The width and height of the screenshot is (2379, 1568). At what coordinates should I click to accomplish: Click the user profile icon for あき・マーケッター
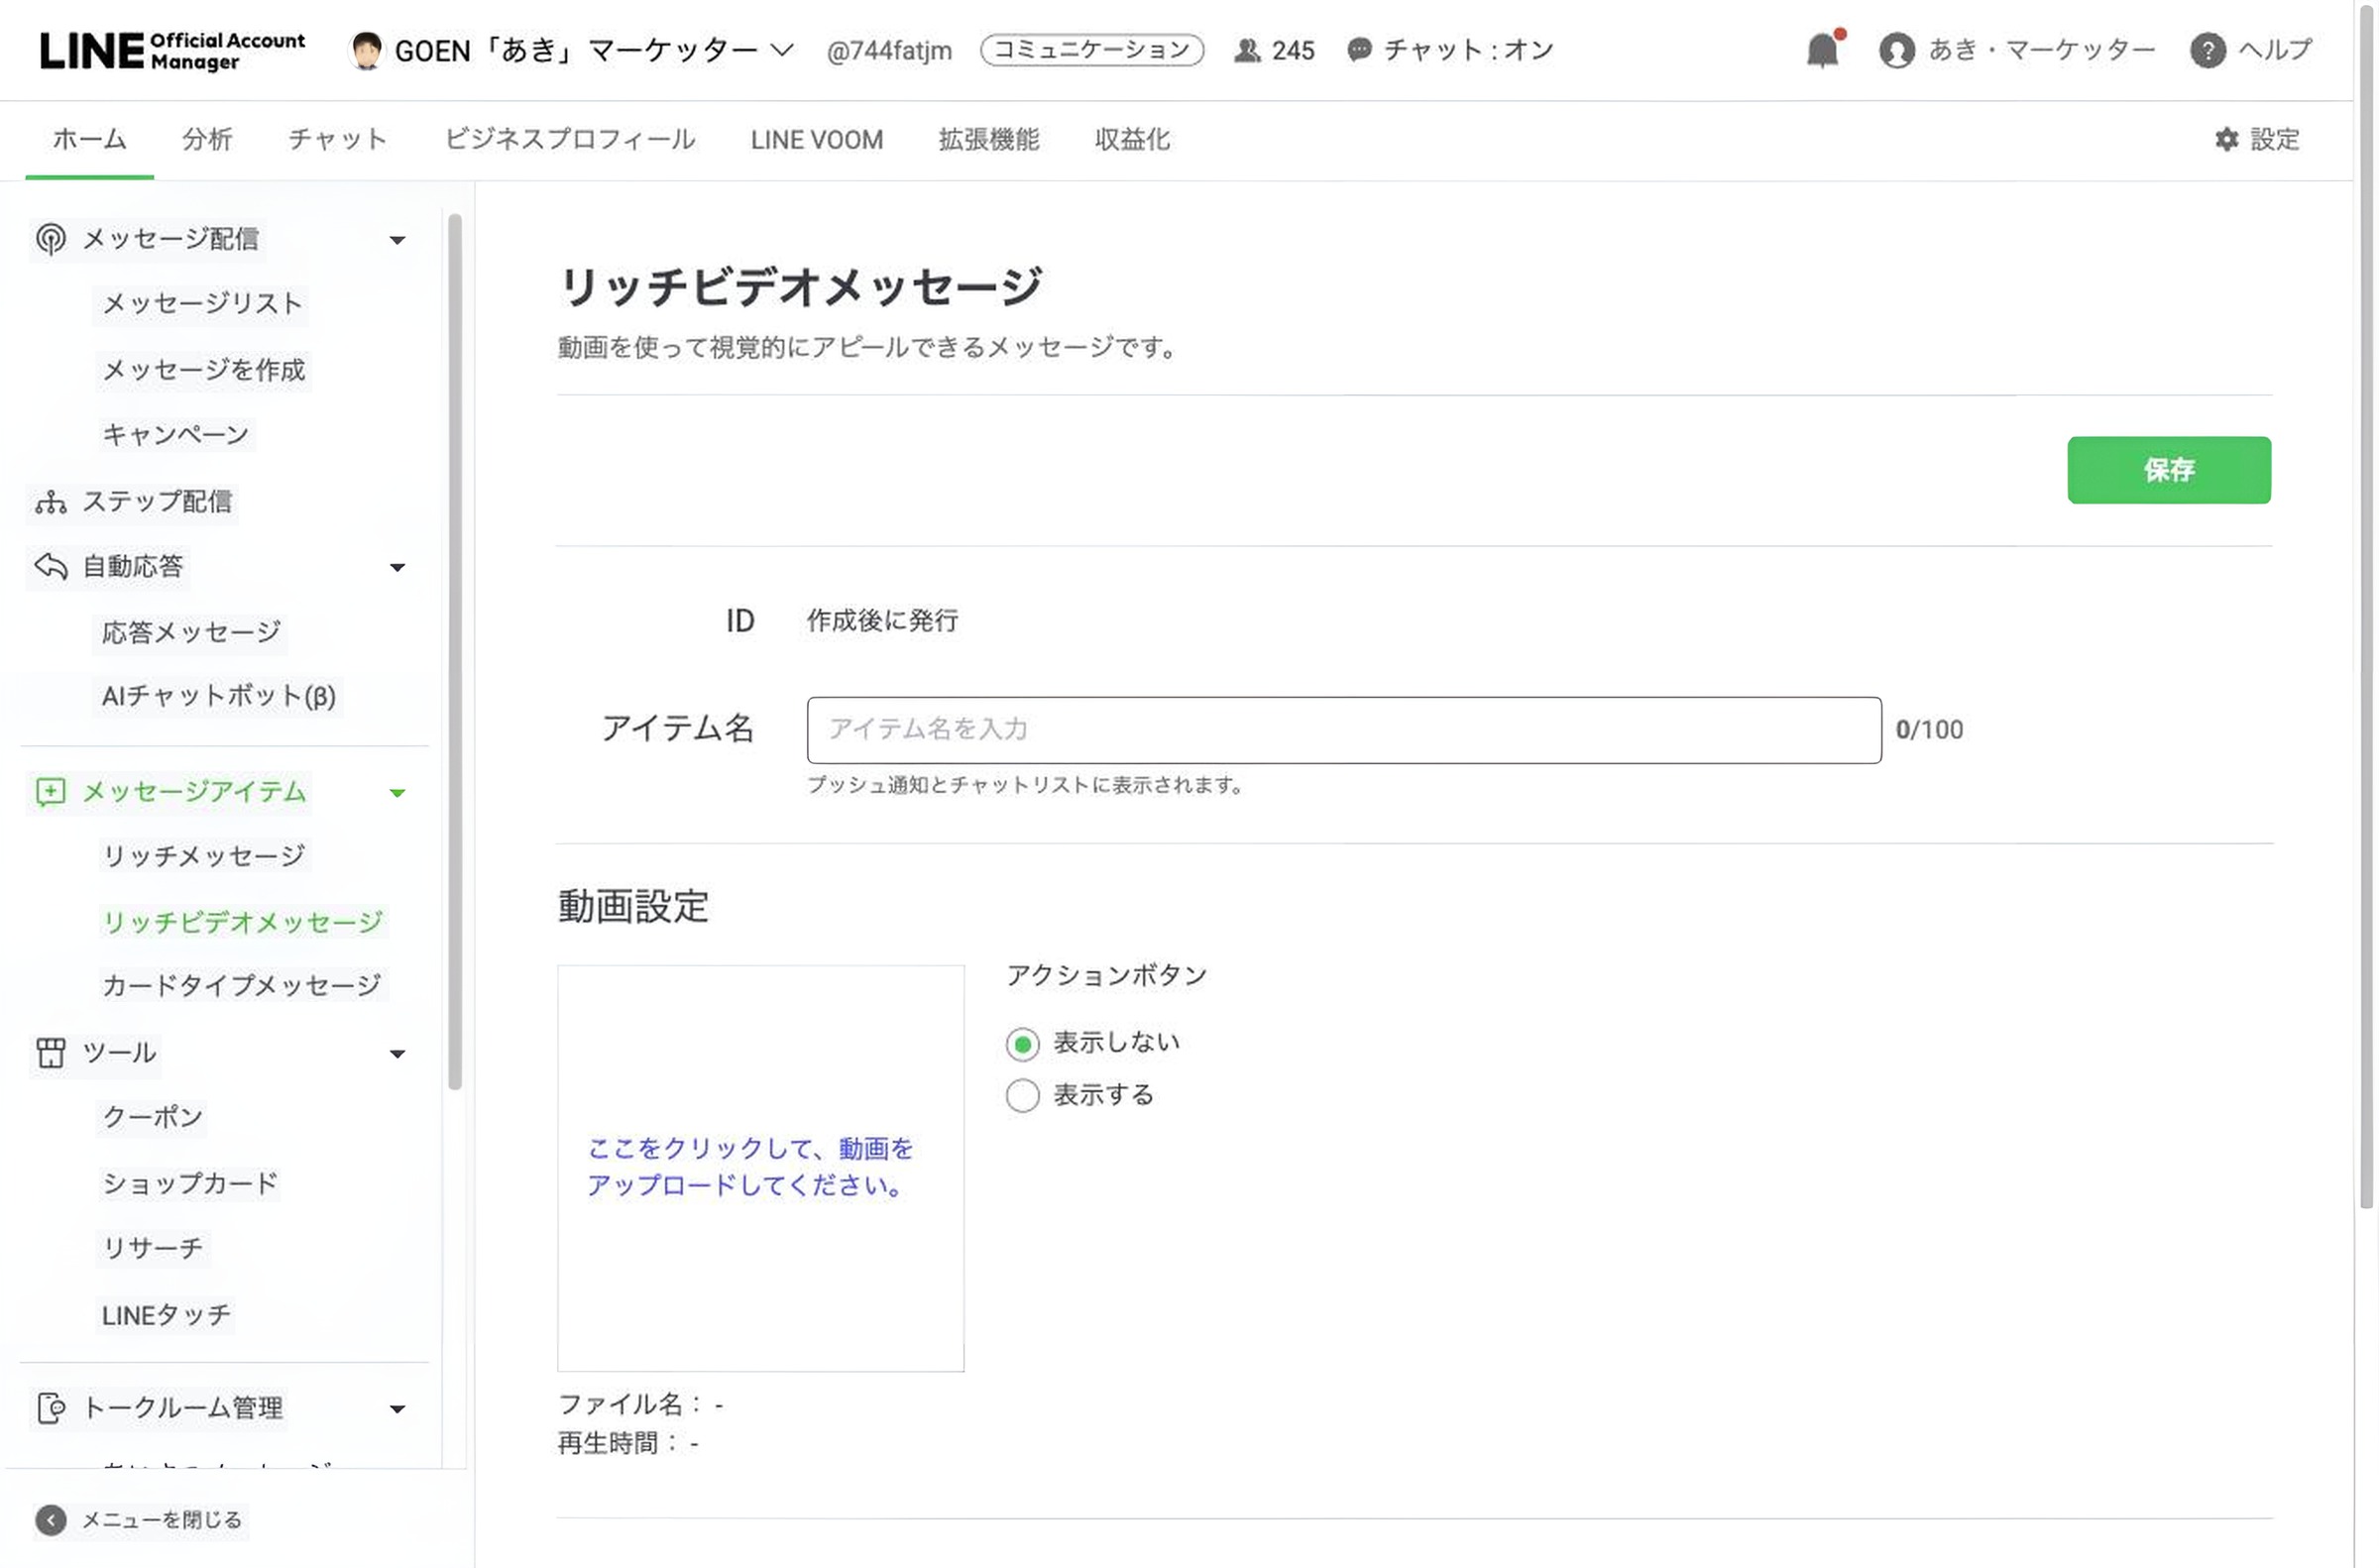click(1896, 50)
